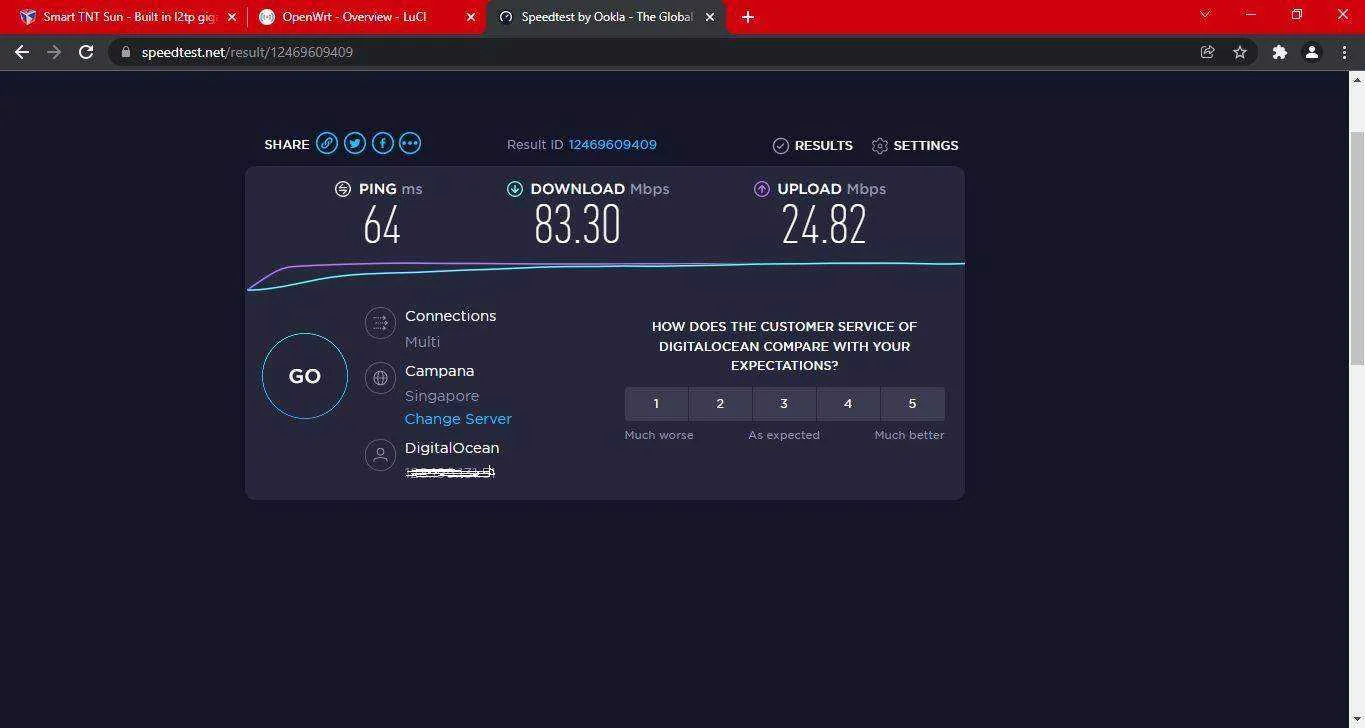This screenshot has height=728, width=1365.
Task: Close the Speedtest by Ookla tab
Action: [710, 17]
